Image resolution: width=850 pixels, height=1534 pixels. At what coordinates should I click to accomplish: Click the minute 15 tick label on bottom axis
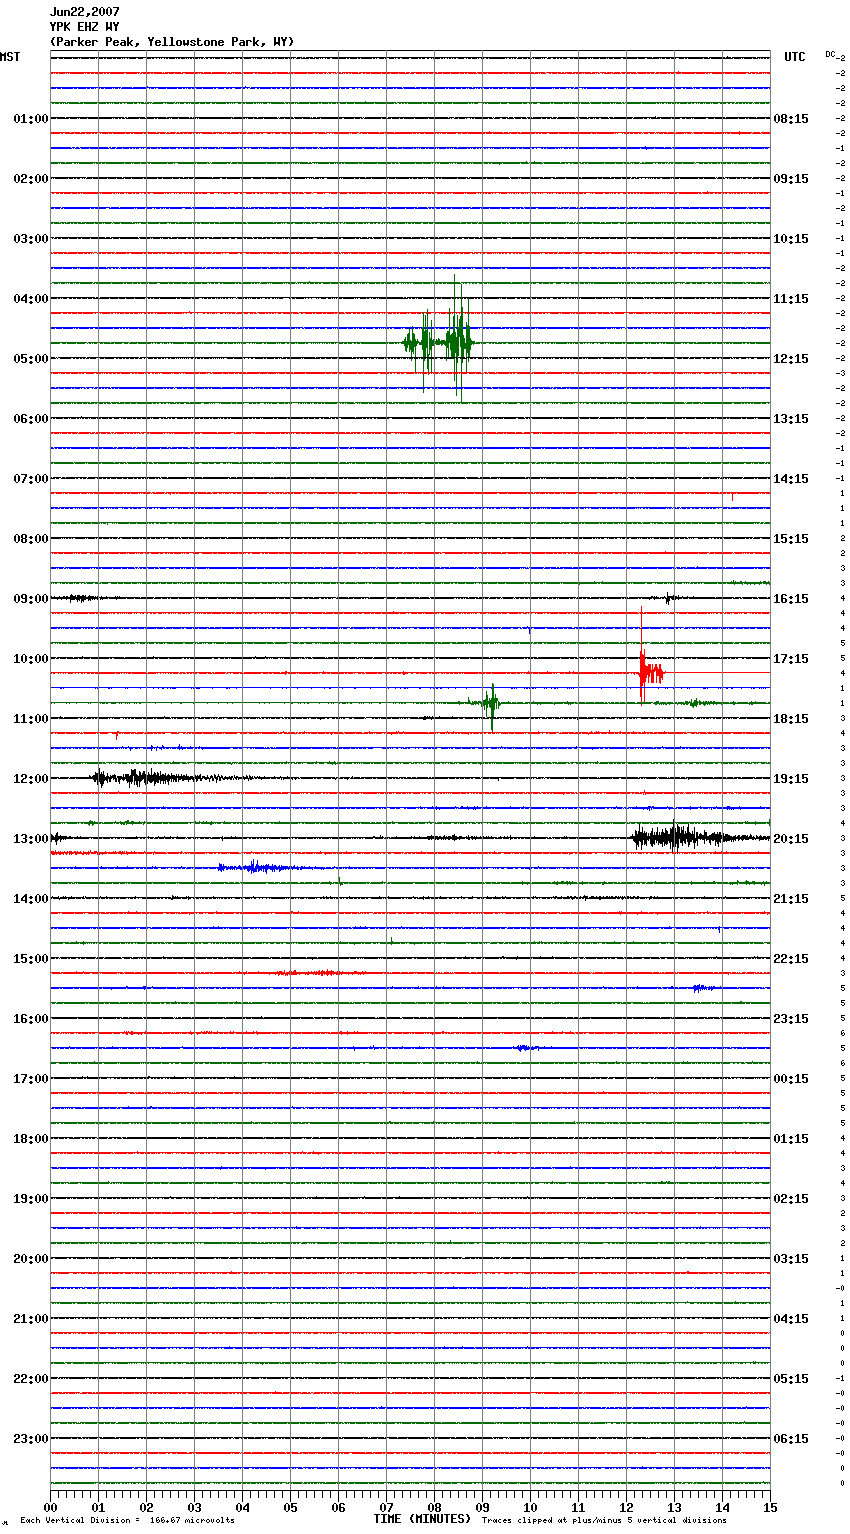[770, 1507]
